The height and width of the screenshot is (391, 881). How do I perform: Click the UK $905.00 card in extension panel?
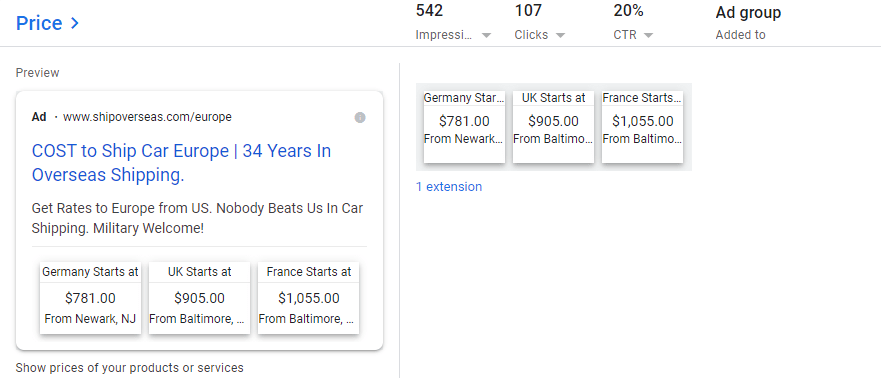pyautogui.click(x=553, y=126)
